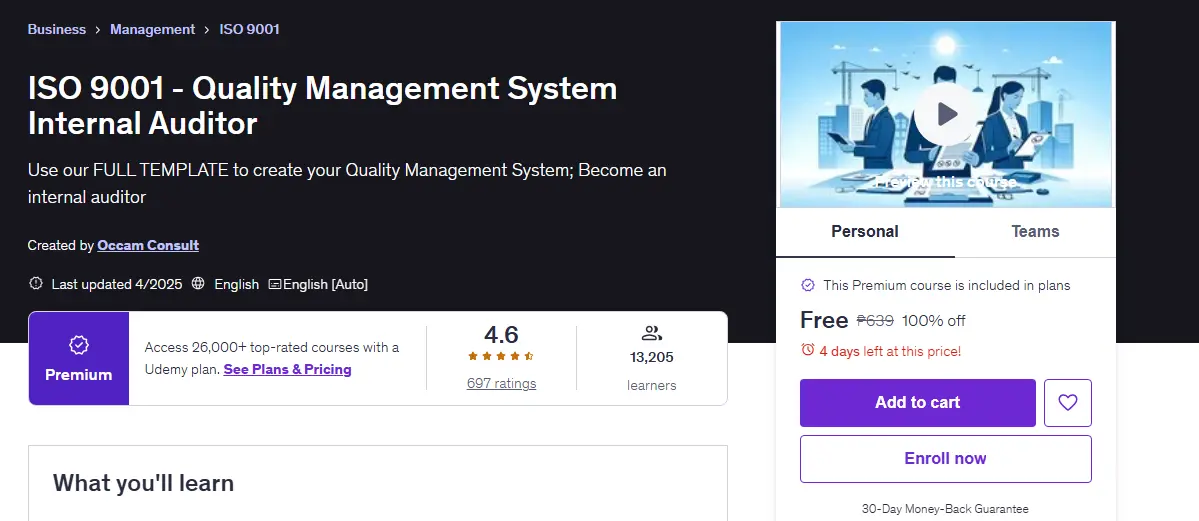The width and height of the screenshot is (1199, 521).
Task: Open the 697 ratings link
Action: pos(502,383)
